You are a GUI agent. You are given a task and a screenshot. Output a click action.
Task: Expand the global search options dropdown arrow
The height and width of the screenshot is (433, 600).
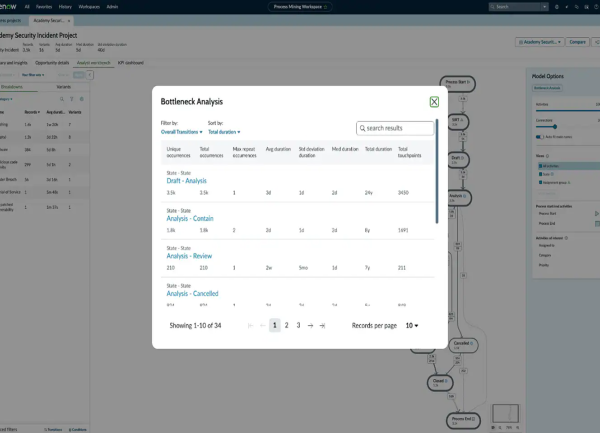click(x=545, y=7)
